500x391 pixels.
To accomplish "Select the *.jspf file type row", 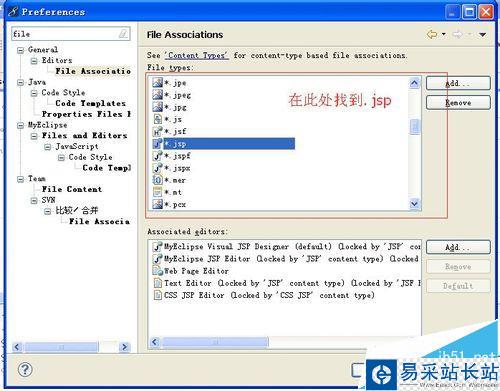I will tap(172, 156).
